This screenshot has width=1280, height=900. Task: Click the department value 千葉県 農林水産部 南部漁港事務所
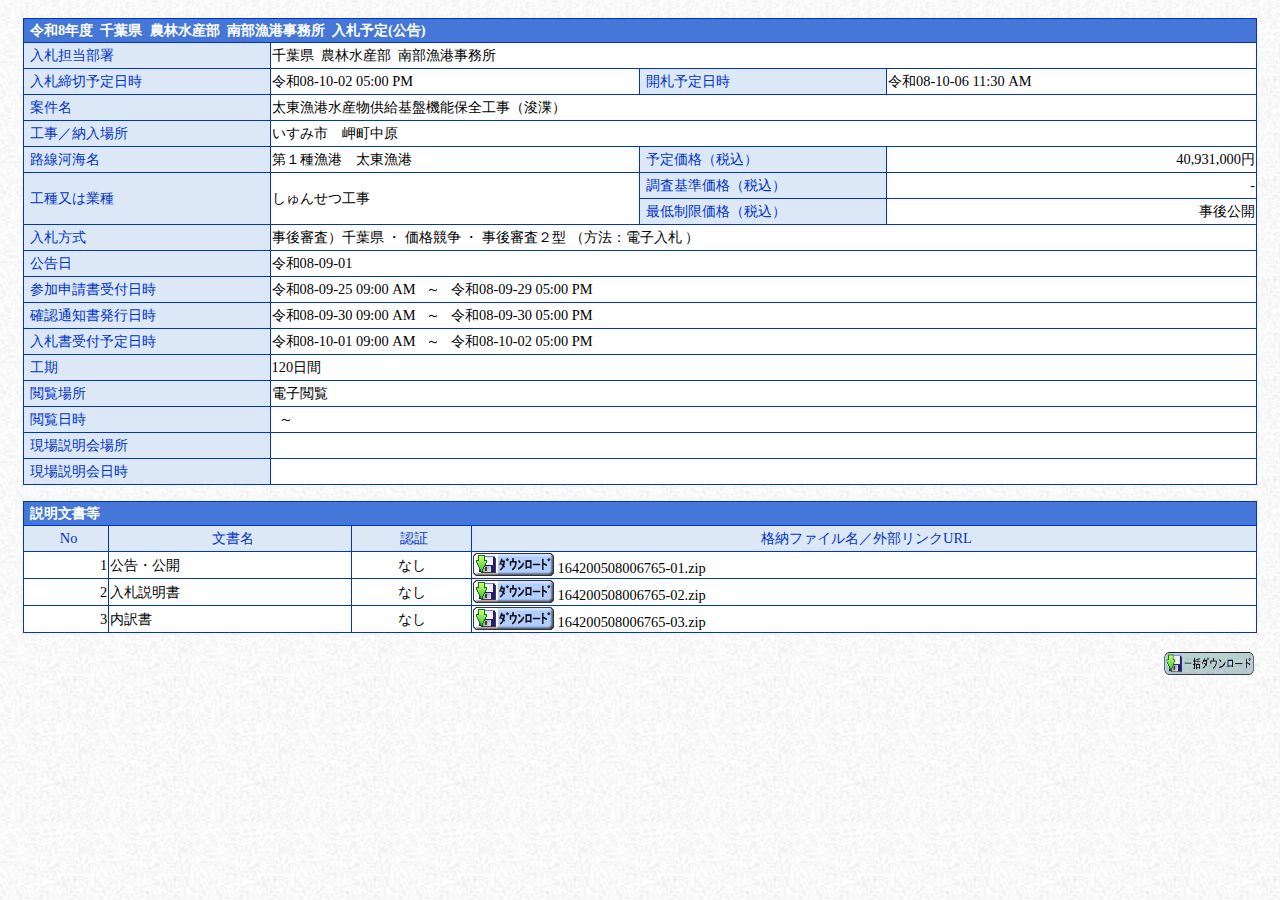point(384,55)
